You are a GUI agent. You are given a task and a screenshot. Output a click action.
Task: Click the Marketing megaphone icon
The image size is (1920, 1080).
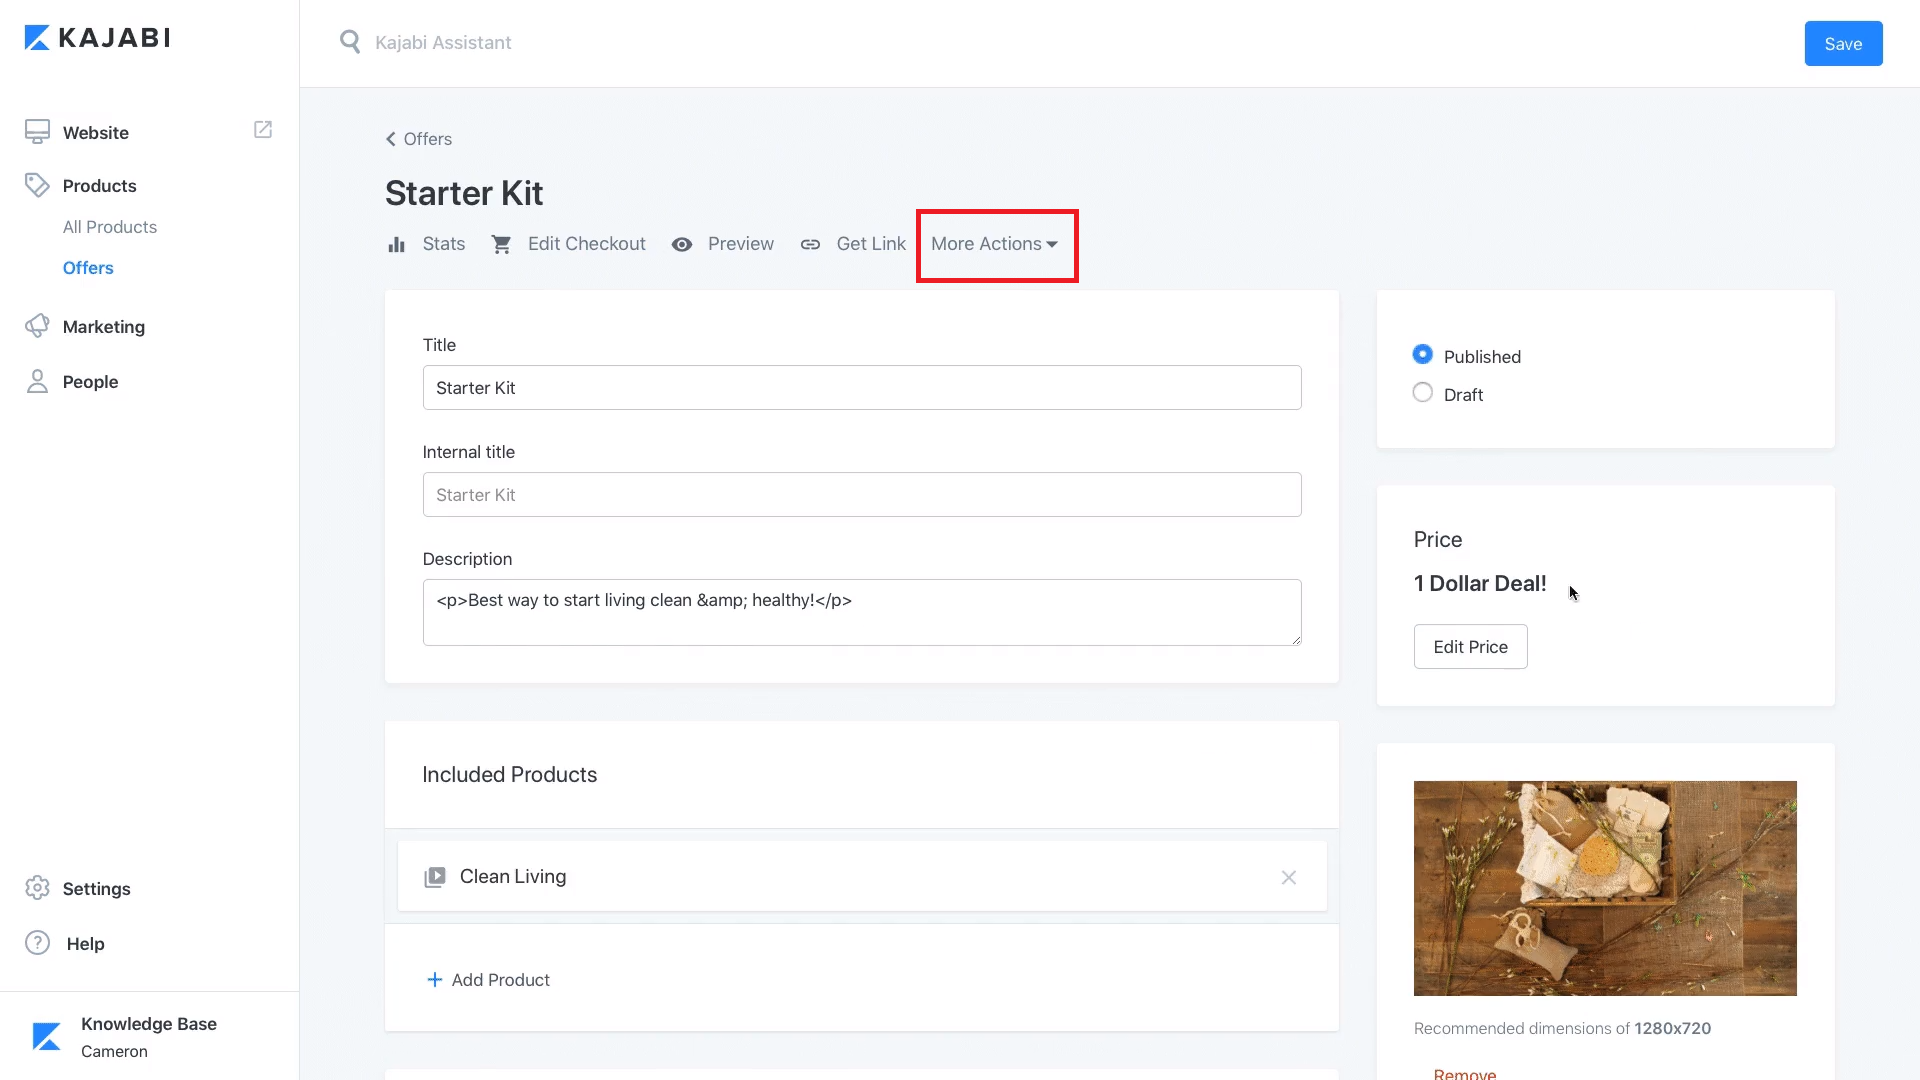[x=37, y=326]
